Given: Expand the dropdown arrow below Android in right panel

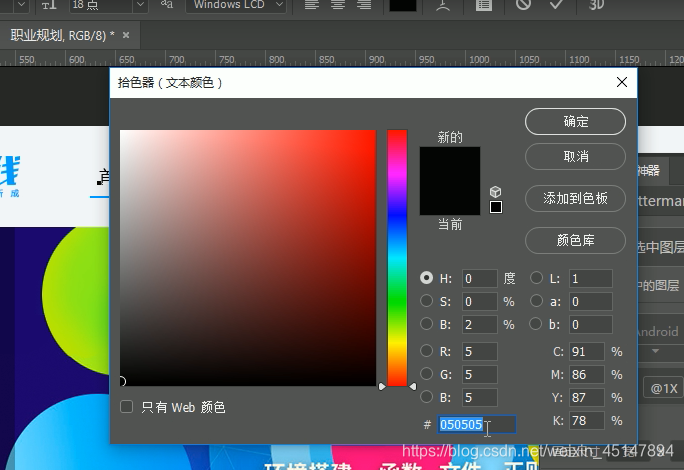Looking at the screenshot, I should pyautogui.click(x=655, y=351).
